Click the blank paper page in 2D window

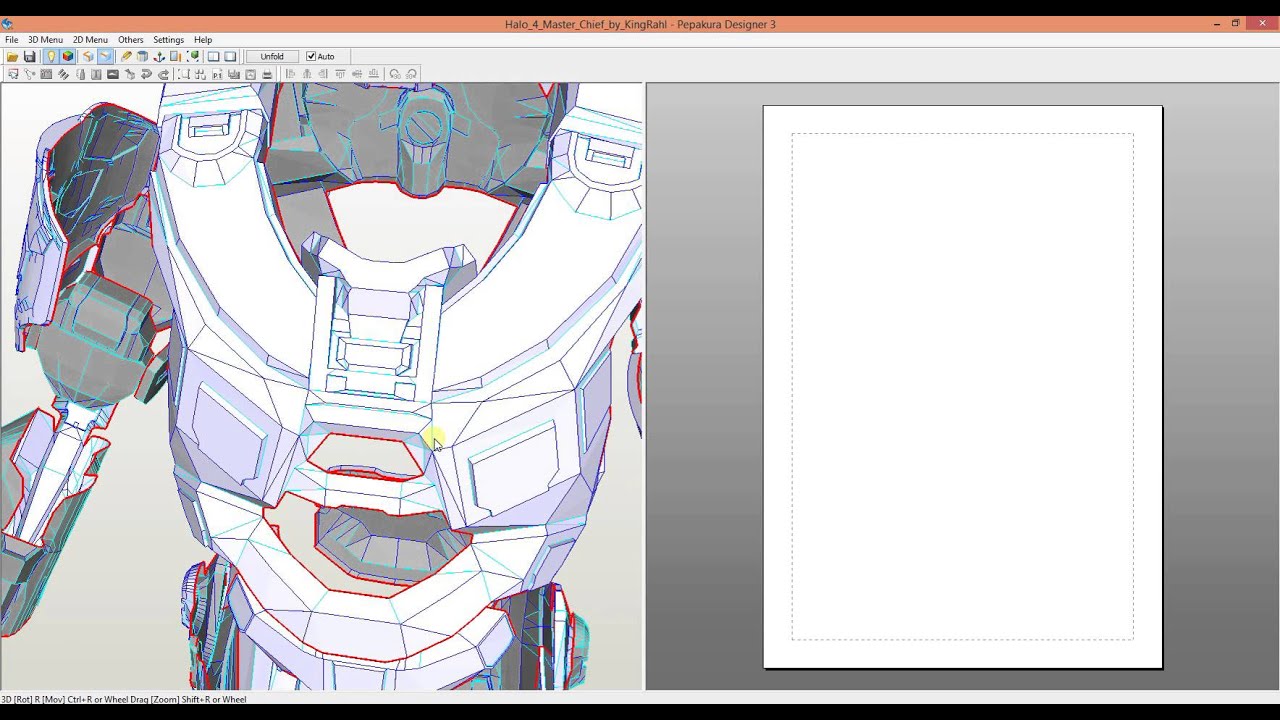pyautogui.click(x=963, y=387)
